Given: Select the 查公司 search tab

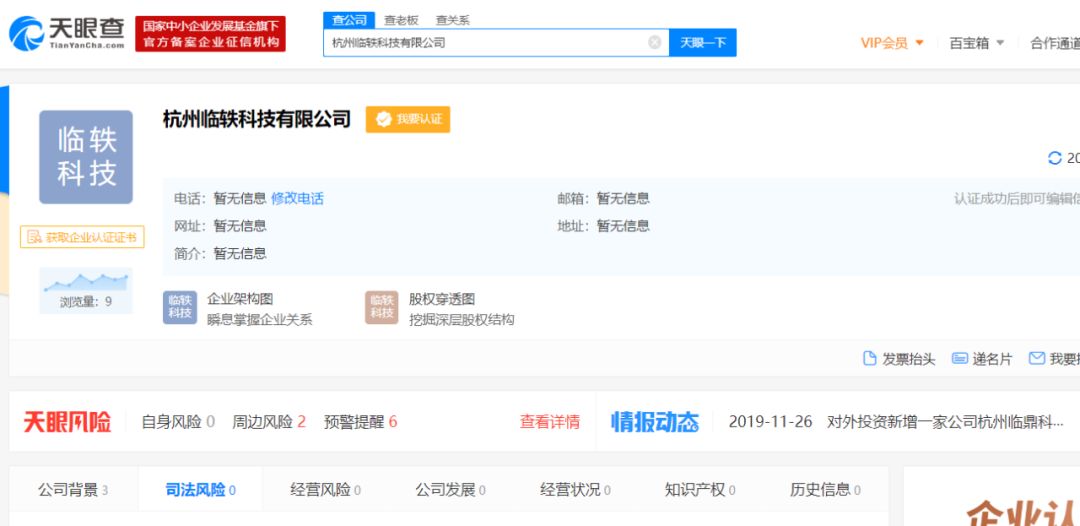Looking at the screenshot, I should click(349, 20).
